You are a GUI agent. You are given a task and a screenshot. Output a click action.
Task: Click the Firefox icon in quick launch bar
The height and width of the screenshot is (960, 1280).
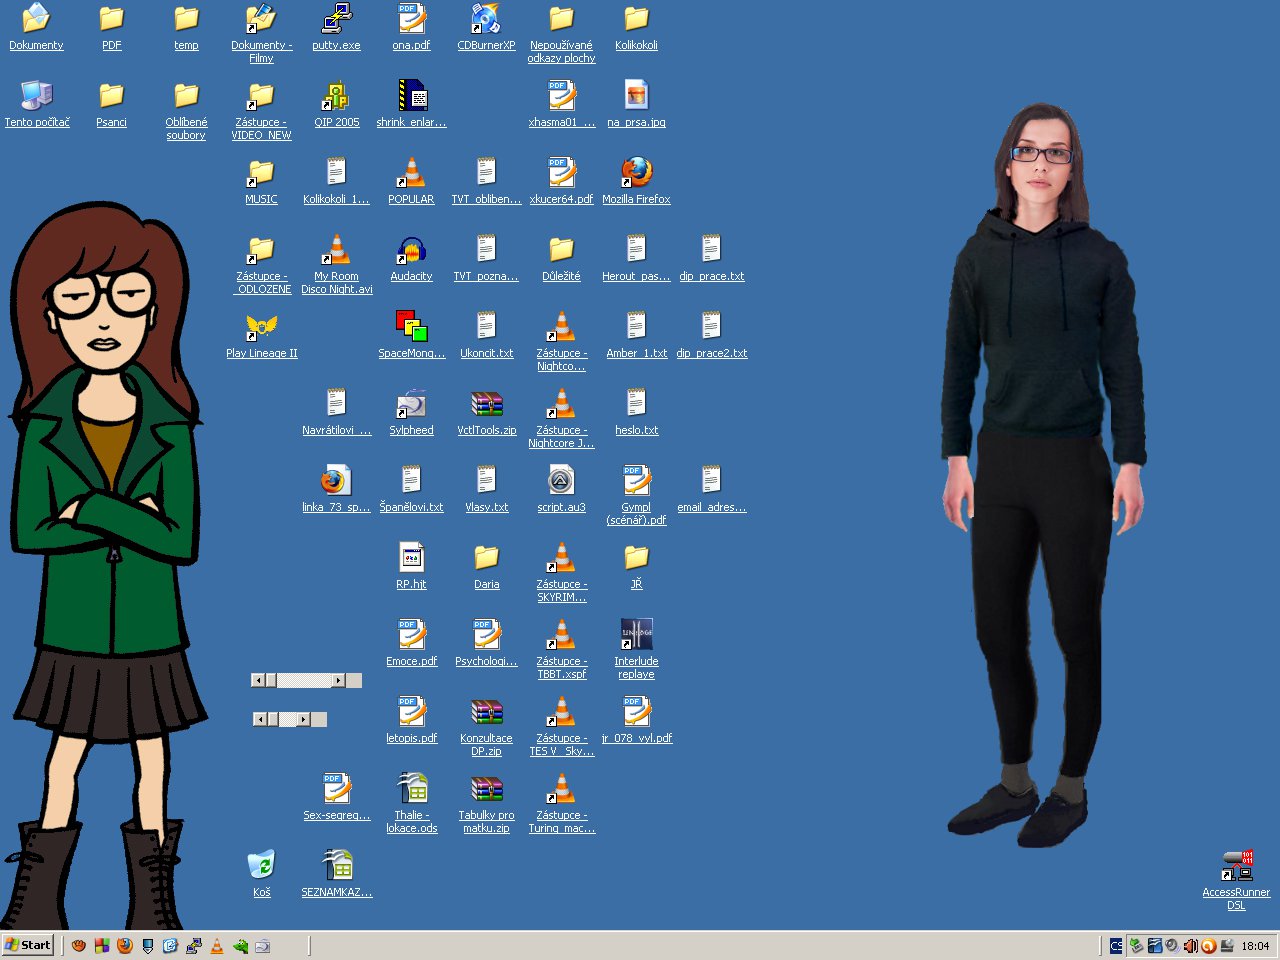(x=125, y=945)
